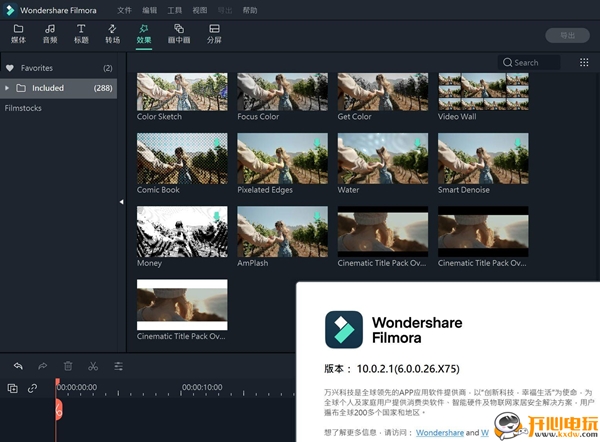This screenshot has height=442, width=600.
Task: Open the 音频 (Audio) tab
Action: [x=50, y=34]
